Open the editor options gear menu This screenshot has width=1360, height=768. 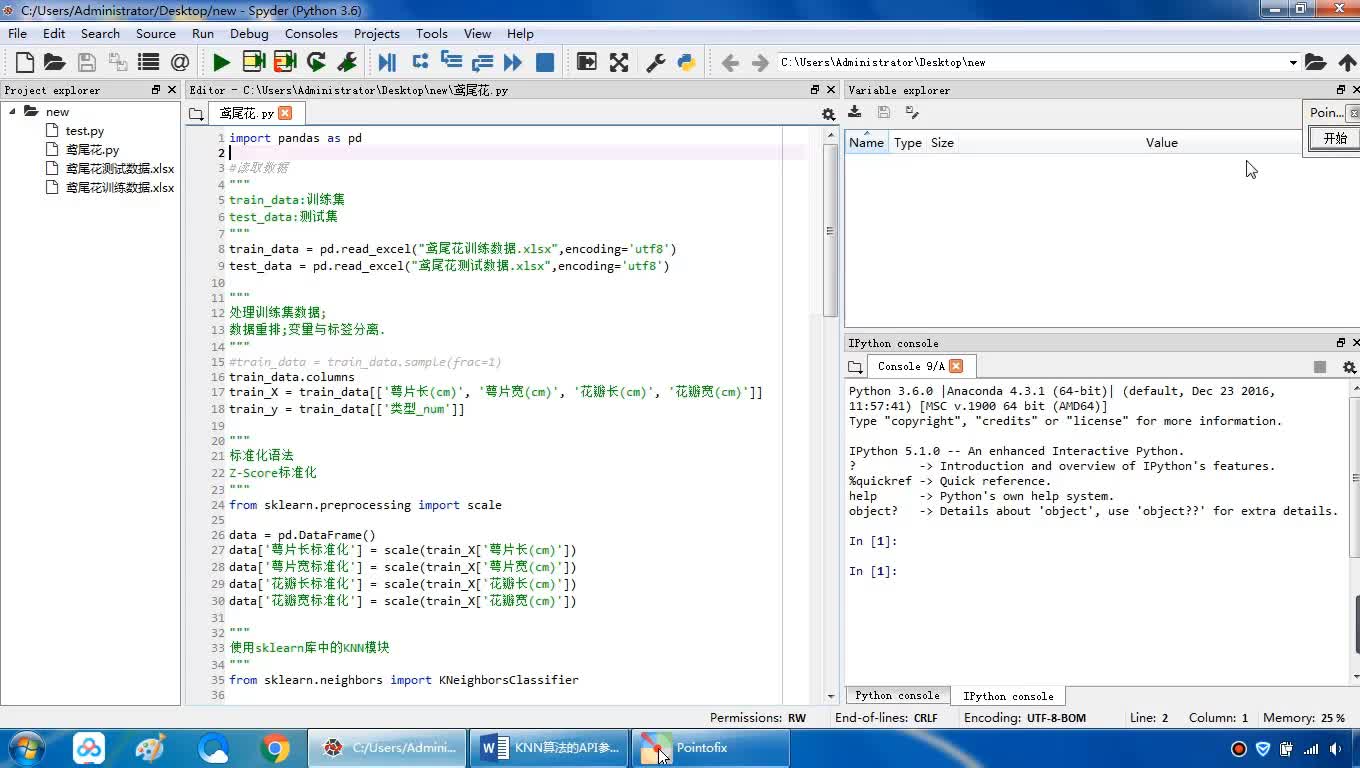[828, 115]
